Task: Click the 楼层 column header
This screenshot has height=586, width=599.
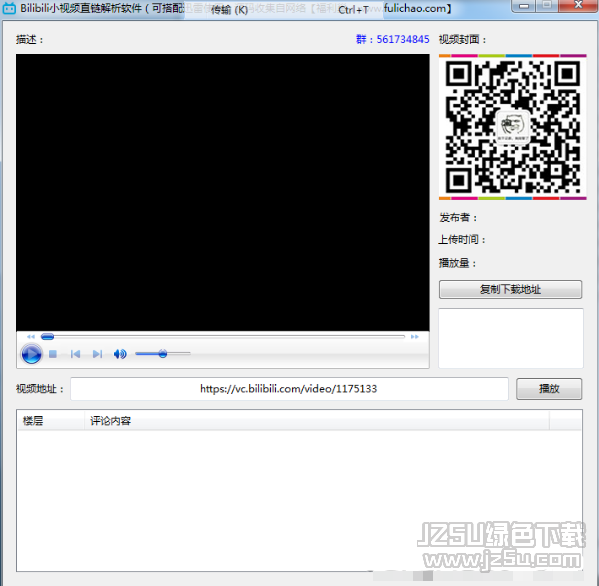Action: (x=50, y=421)
